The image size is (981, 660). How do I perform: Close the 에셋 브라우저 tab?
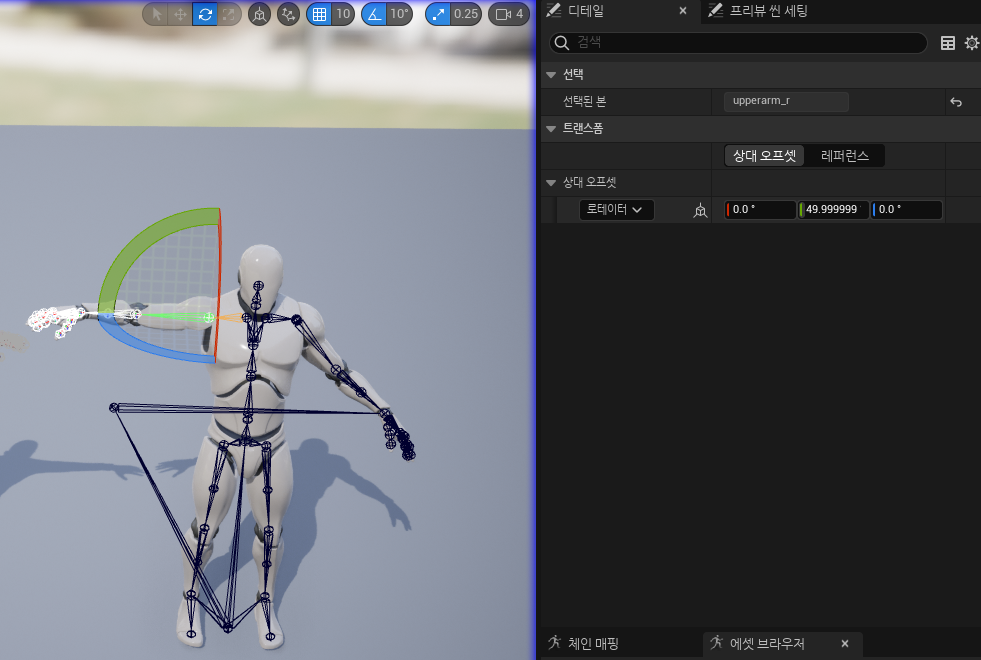(x=845, y=643)
